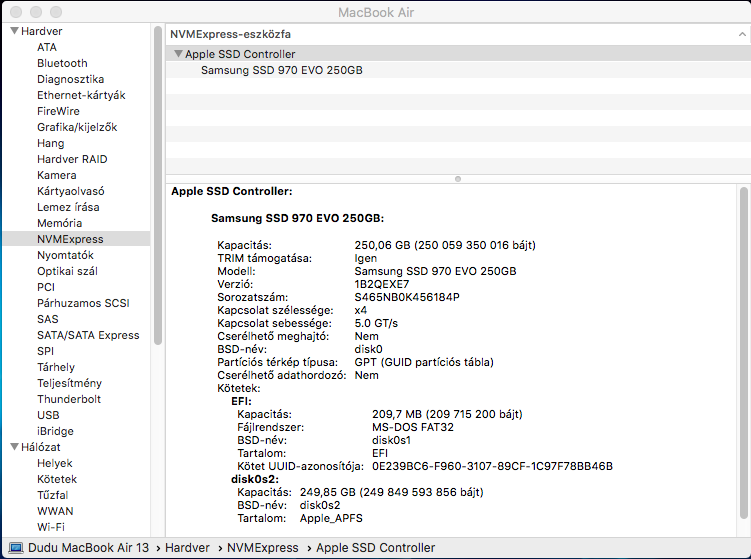Select the Hardver category header
The width and height of the screenshot is (751, 559).
tap(42, 31)
